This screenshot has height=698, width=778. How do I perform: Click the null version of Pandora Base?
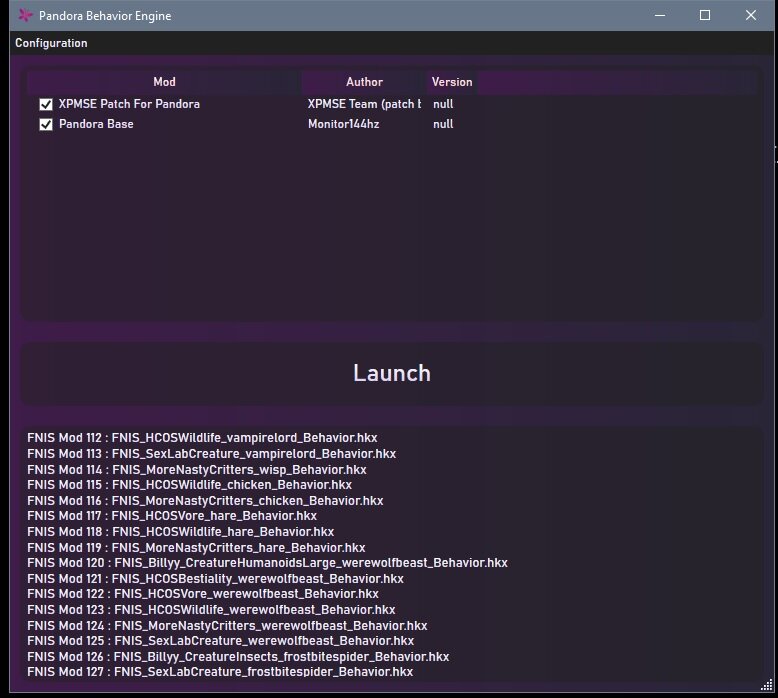tap(443, 124)
